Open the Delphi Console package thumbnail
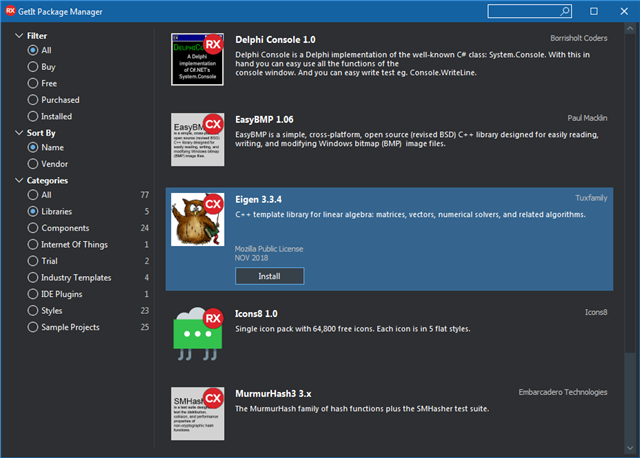The image size is (640, 458). click(x=198, y=60)
